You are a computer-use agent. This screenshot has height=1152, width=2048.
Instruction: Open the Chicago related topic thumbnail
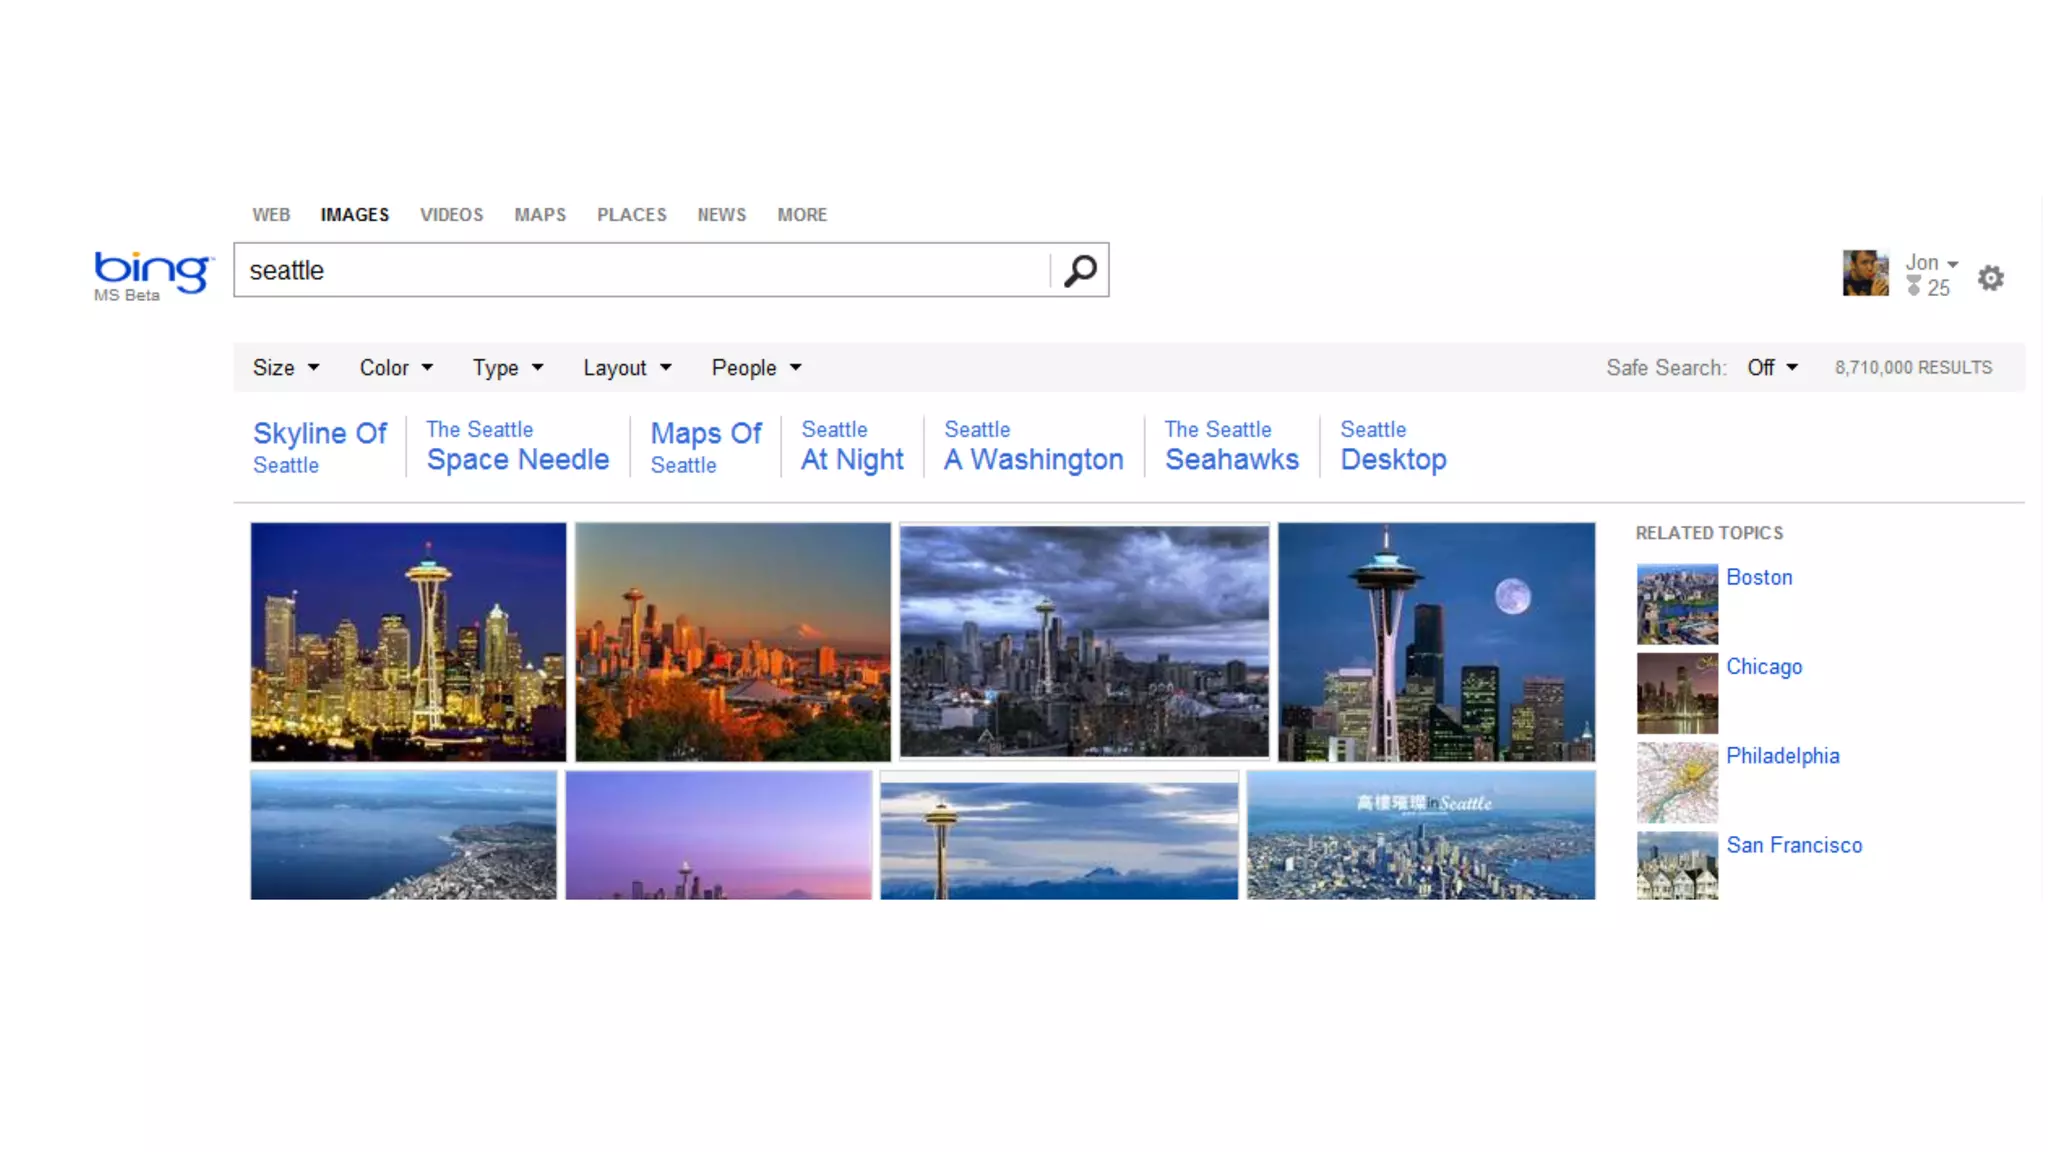coord(1677,693)
